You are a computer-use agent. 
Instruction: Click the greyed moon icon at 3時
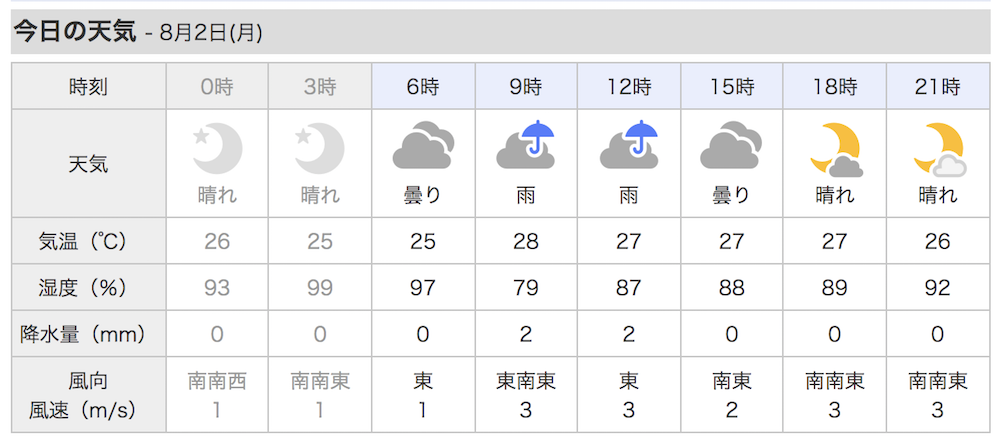tap(320, 149)
